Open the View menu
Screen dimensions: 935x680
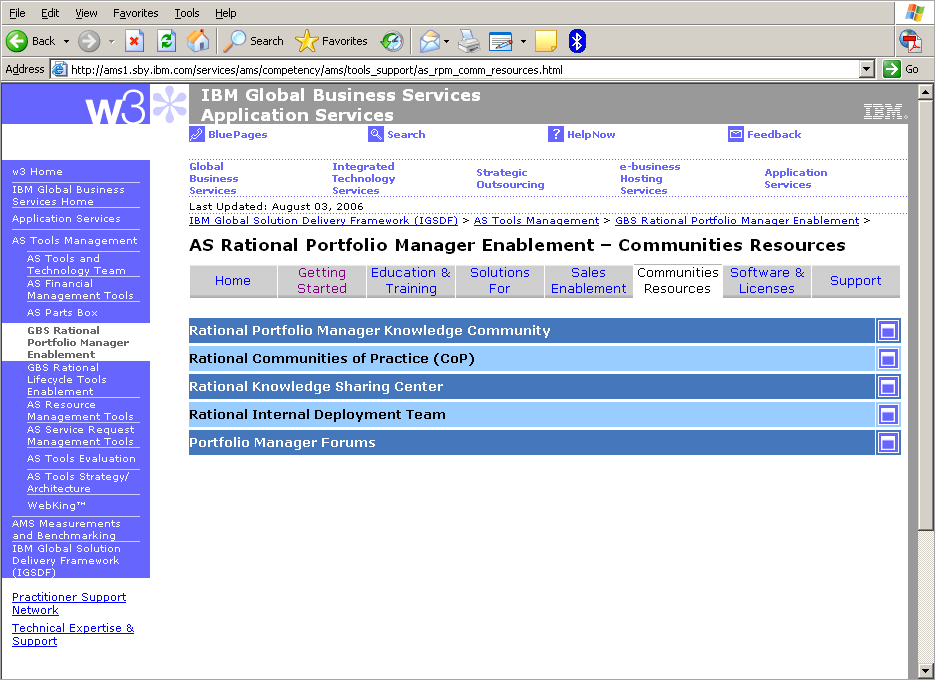pyautogui.click(x=86, y=13)
